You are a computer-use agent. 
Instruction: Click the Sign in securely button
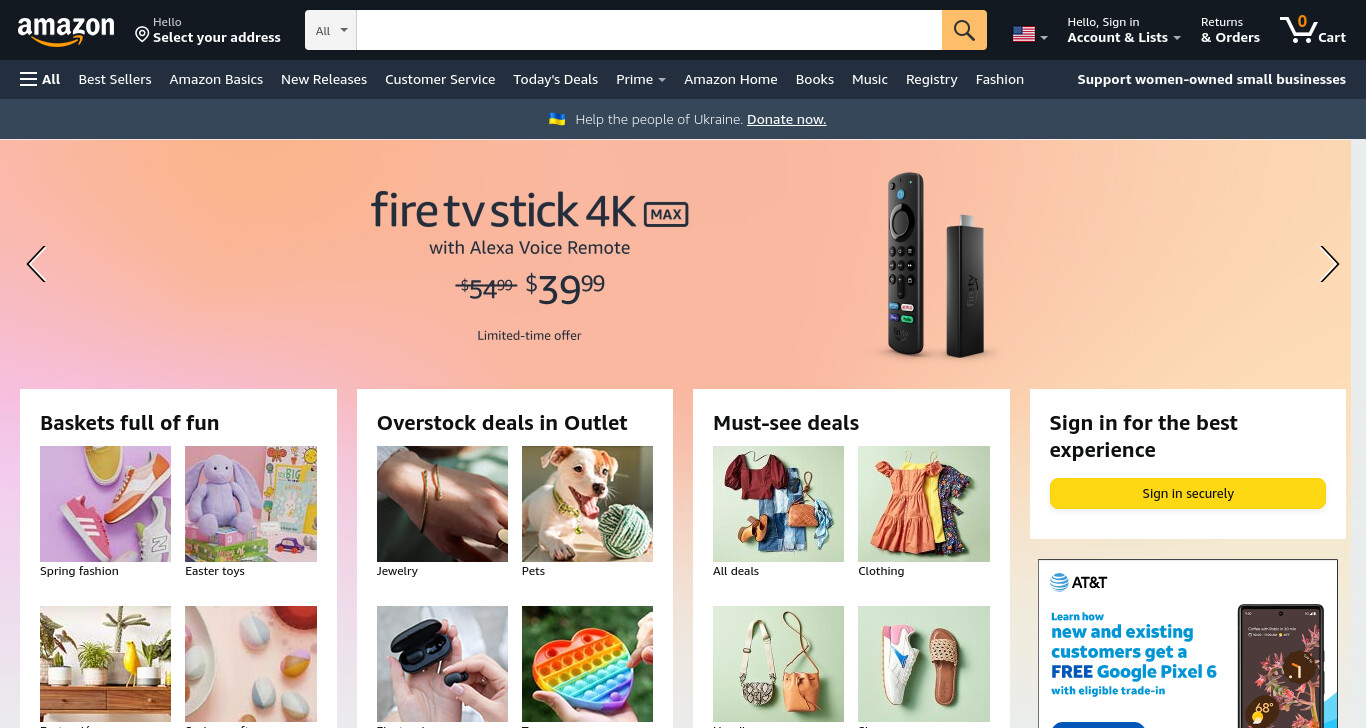(x=1187, y=493)
